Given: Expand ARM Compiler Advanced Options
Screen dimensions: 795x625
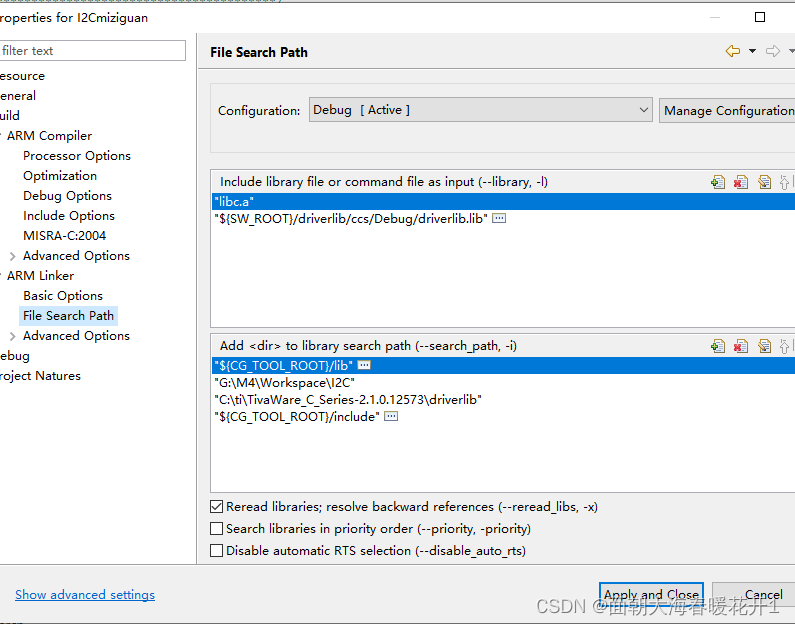Looking at the screenshot, I should (12, 256).
